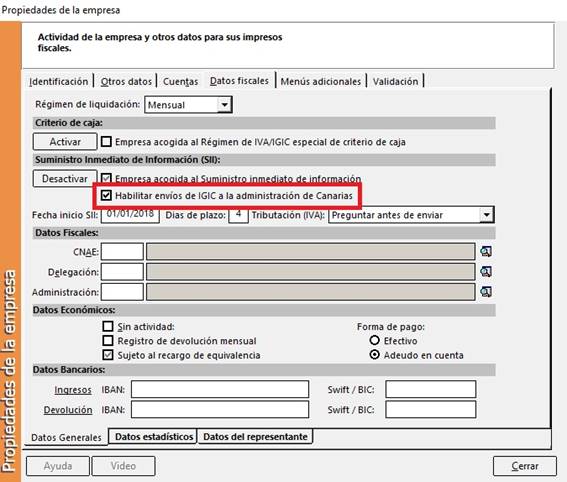Go to the Menús adicionales tab
This screenshot has width=567, height=482.
[320, 81]
